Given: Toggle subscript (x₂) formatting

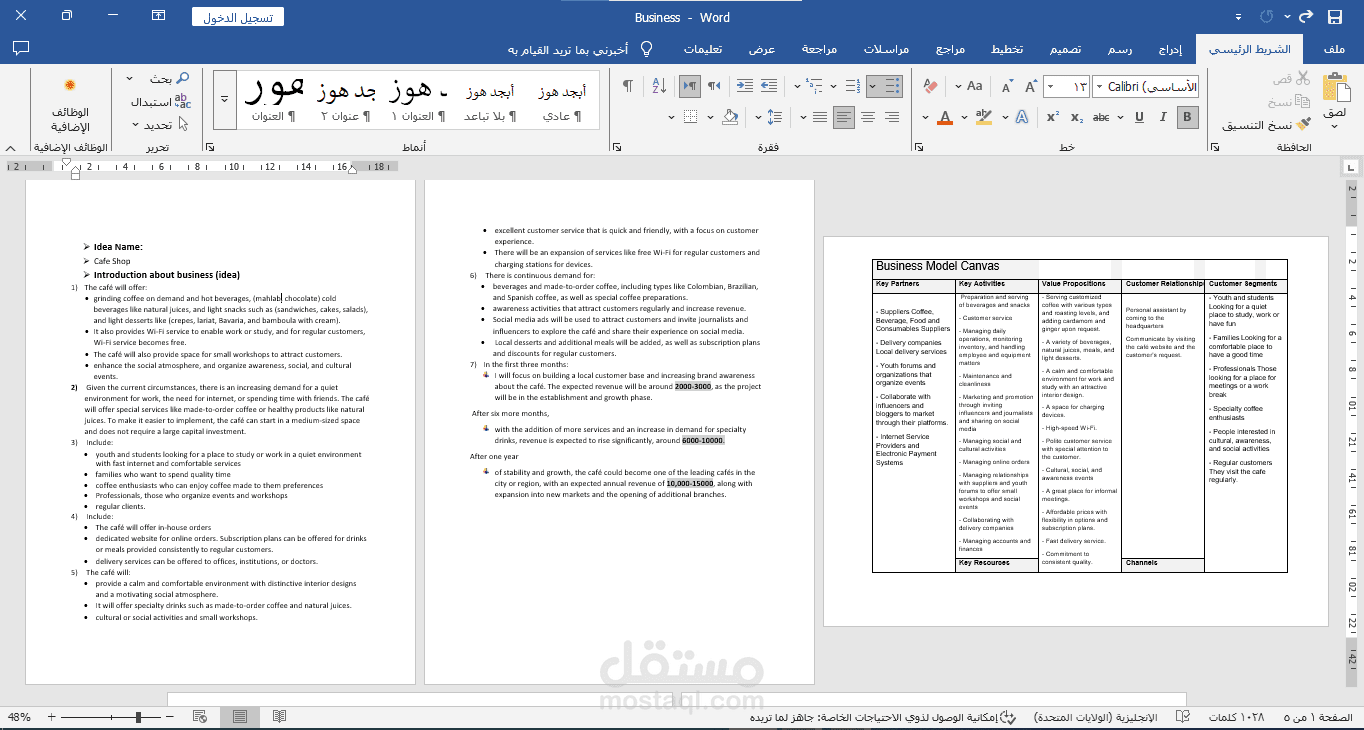Looking at the screenshot, I should [1076, 117].
